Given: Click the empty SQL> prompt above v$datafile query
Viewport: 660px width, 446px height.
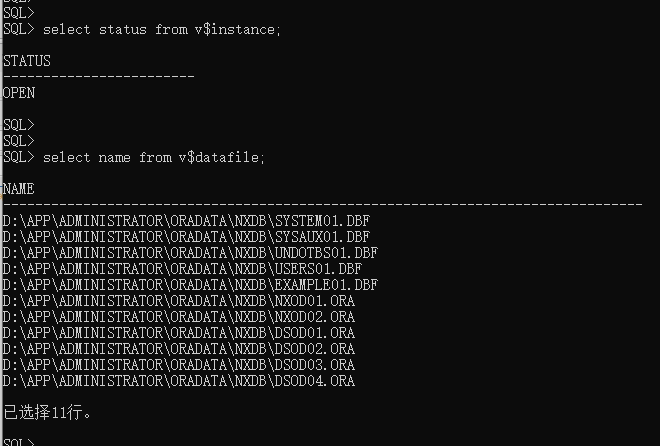Looking at the screenshot, I should [x=19, y=141].
